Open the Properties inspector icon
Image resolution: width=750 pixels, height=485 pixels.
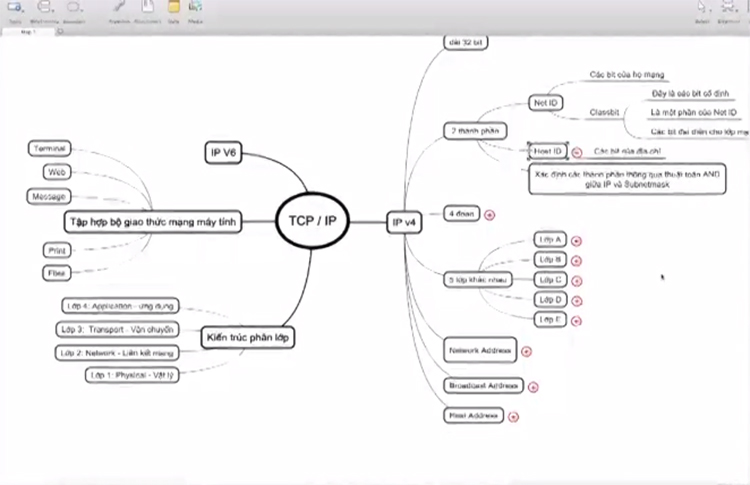pos(119,8)
